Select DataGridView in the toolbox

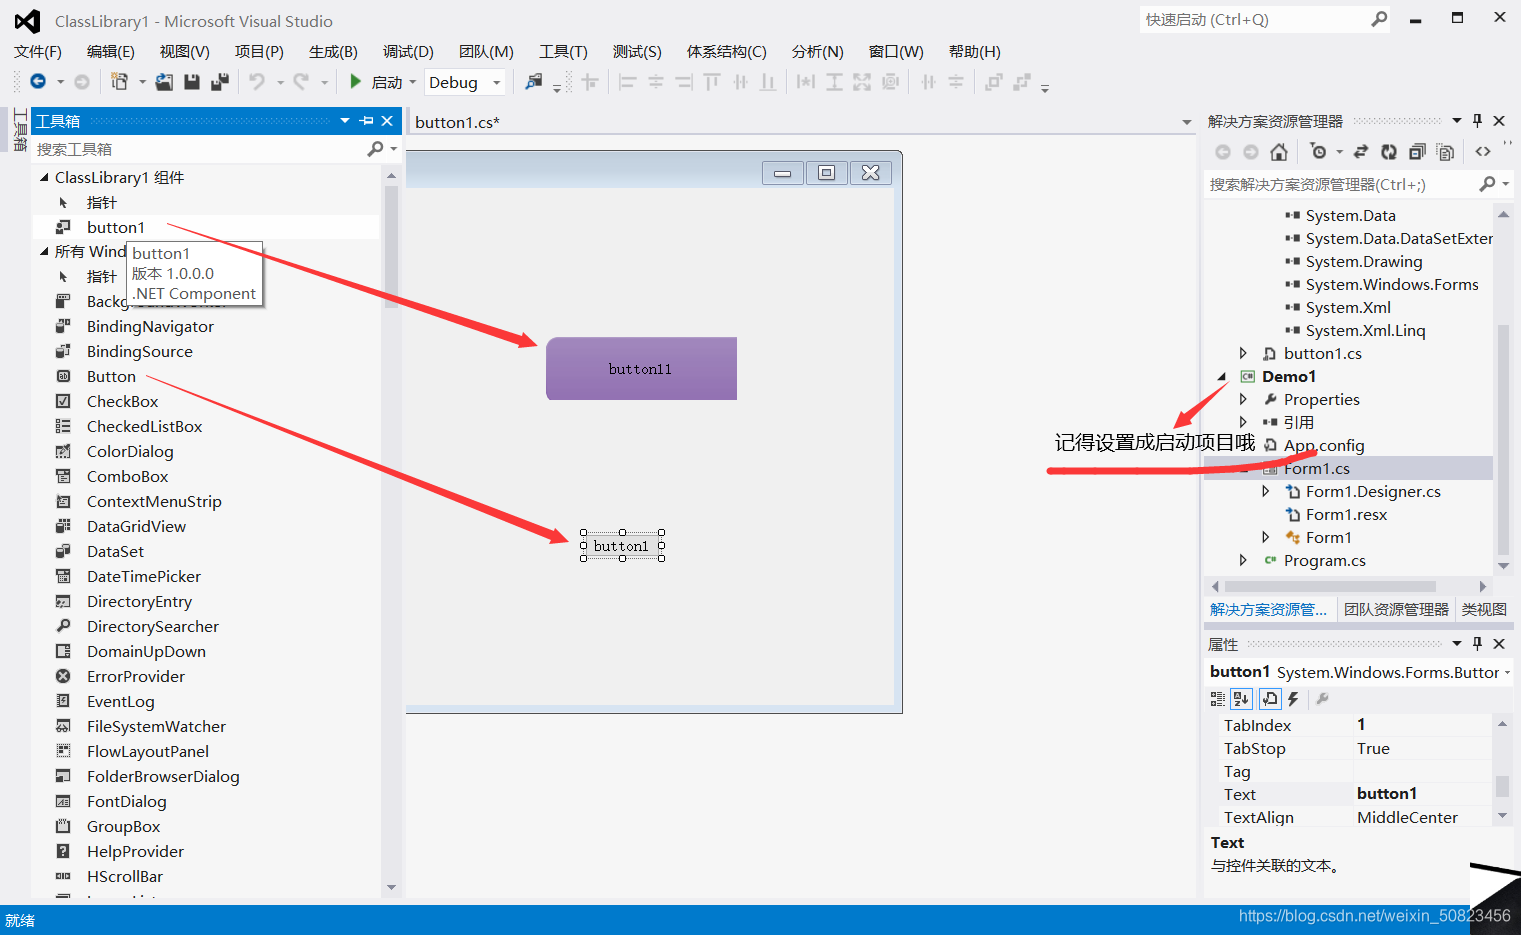tap(136, 526)
